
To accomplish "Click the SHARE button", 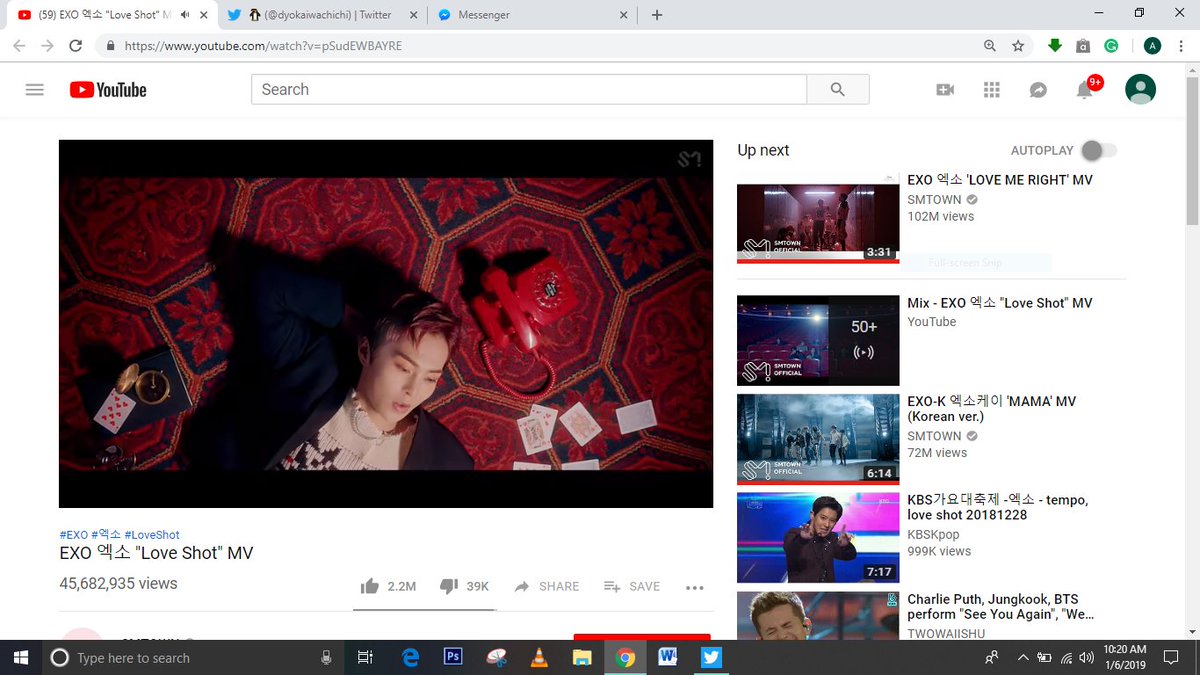I will (547, 586).
